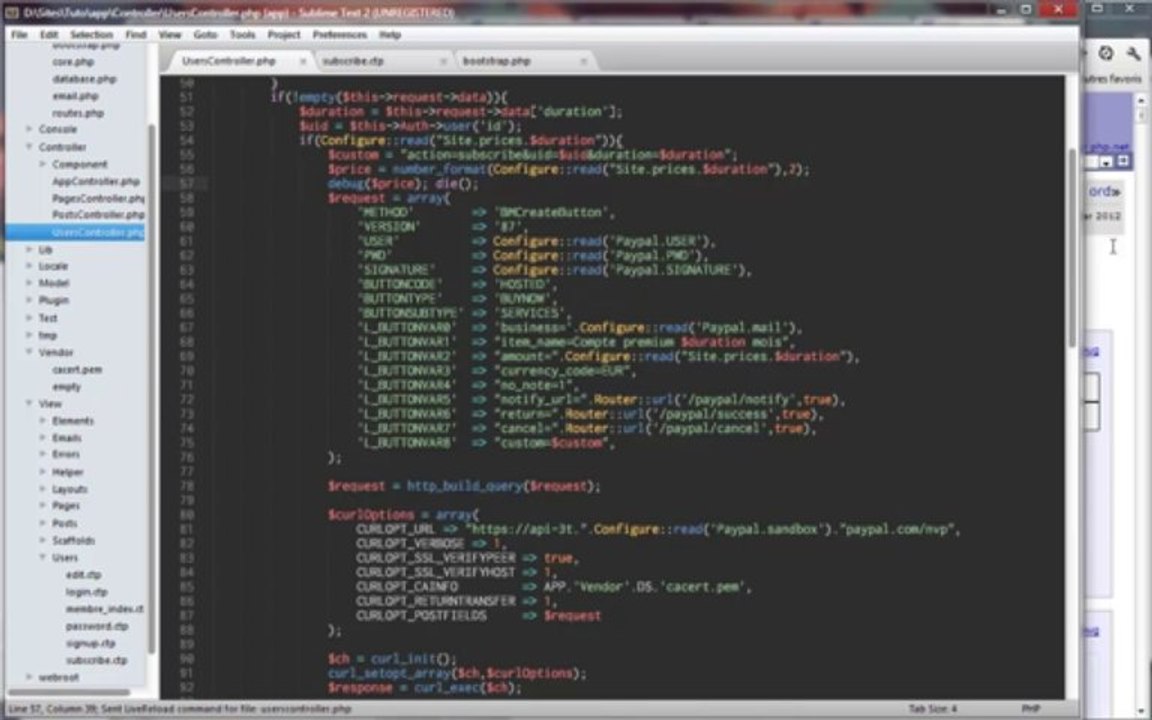
Task: Open signup.ctp in the Users folder
Action: (x=90, y=643)
